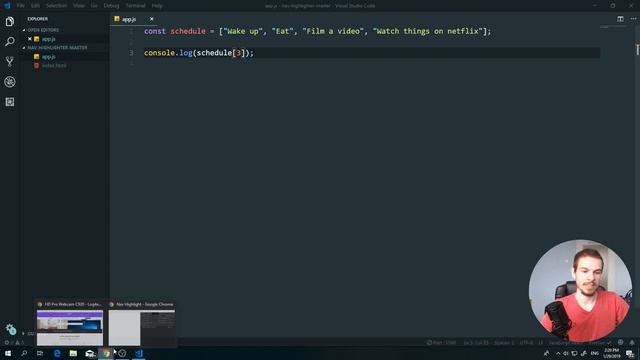640x360 pixels.
Task: Open the Debug menu
Action: (x=111, y=6)
